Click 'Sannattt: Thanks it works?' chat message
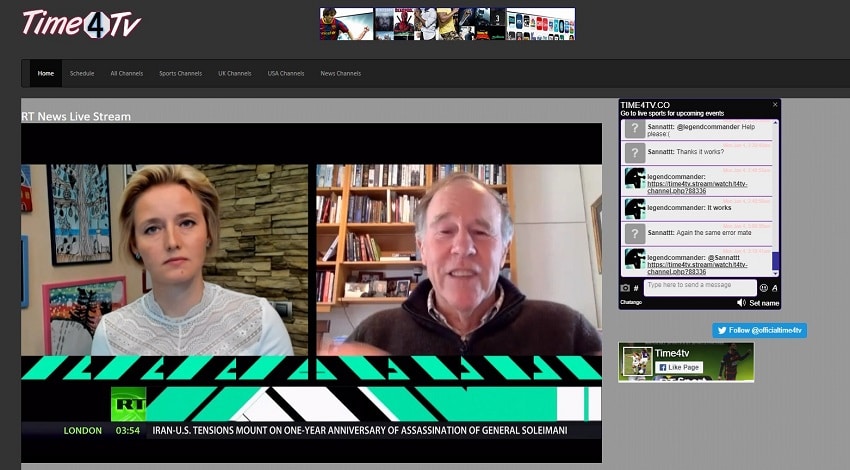The image size is (850, 470). [x=686, y=152]
